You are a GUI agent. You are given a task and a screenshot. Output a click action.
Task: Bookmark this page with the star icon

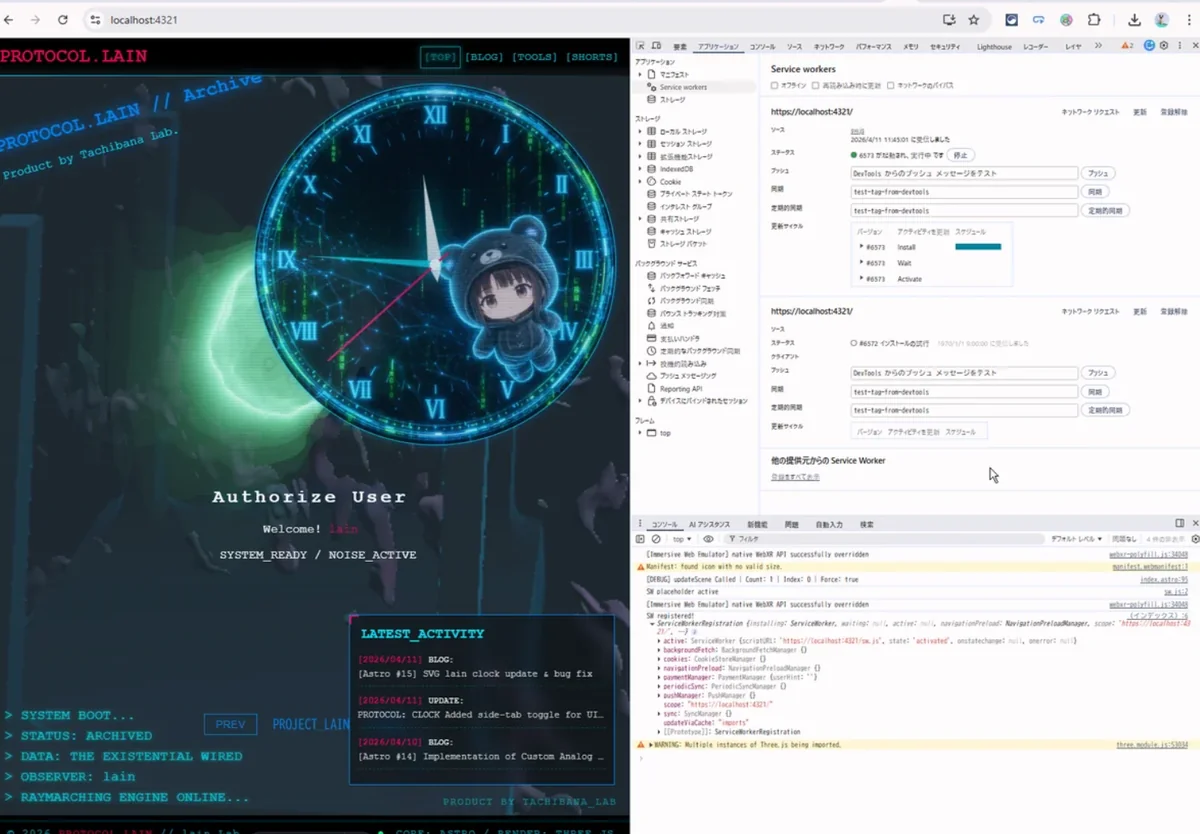[x=973, y=20]
